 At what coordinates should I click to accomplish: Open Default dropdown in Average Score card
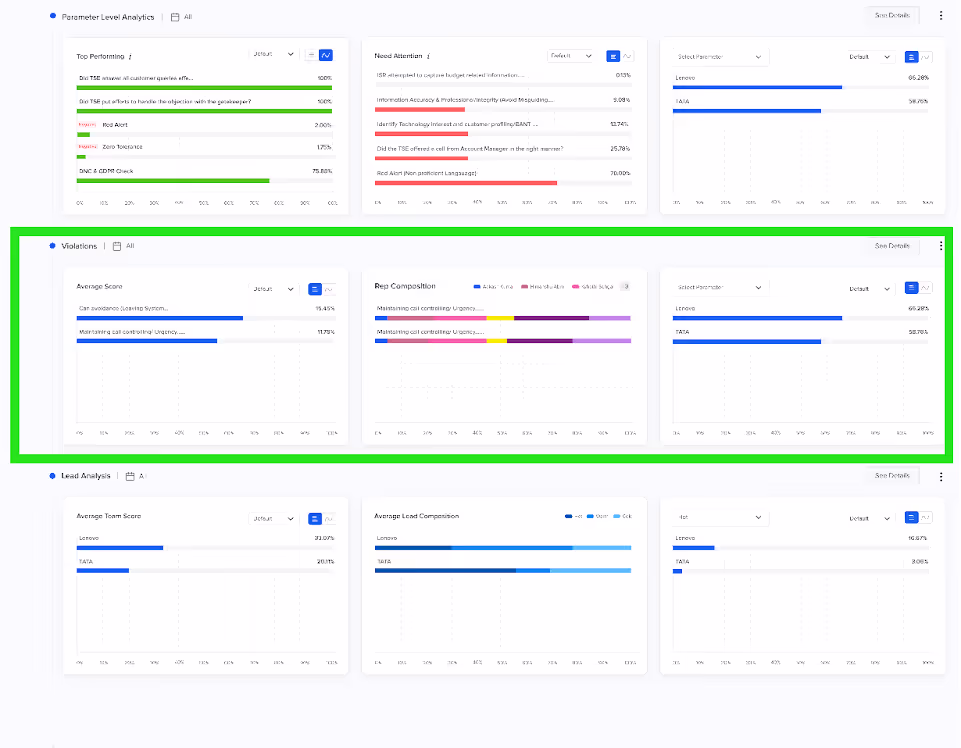[273, 289]
